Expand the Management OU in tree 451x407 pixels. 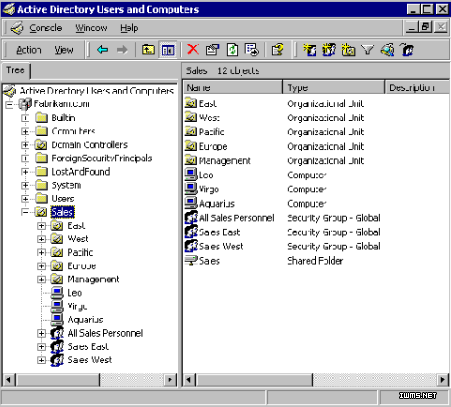click(x=41, y=279)
